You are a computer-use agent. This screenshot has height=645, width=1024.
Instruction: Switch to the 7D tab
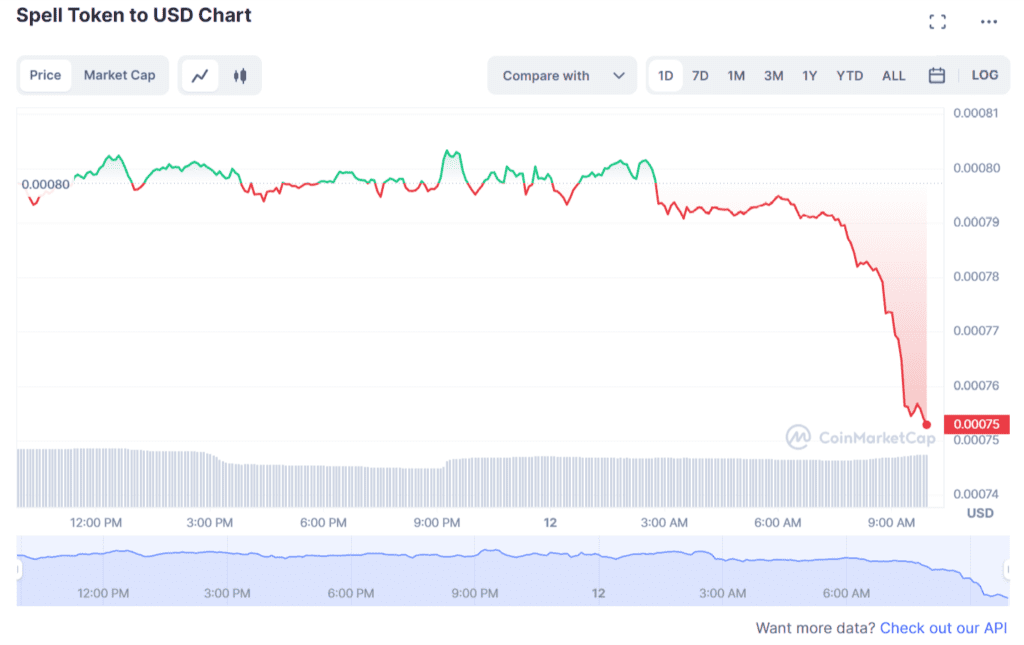point(700,75)
